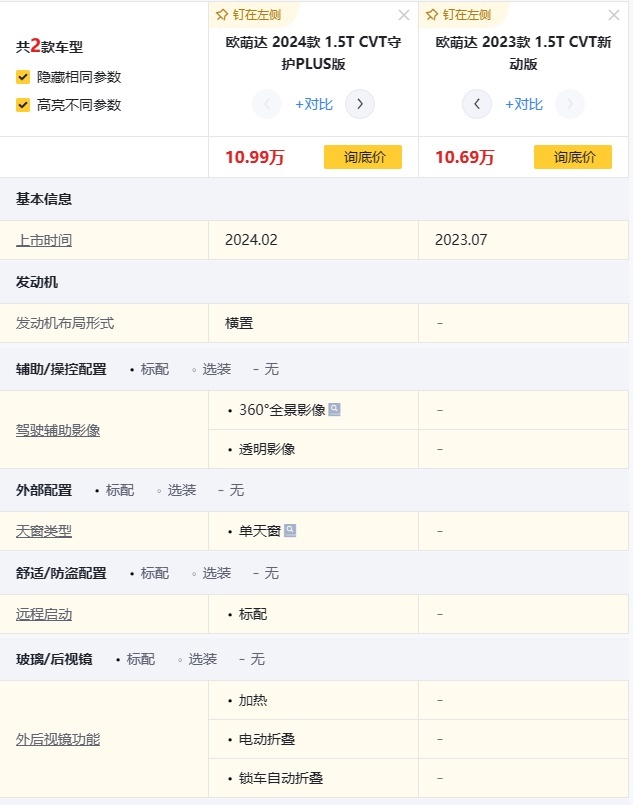The image size is (633, 805).
Task: Add 2023款 新动版 to +对比
Action: pyautogui.click(x=524, y=104)
